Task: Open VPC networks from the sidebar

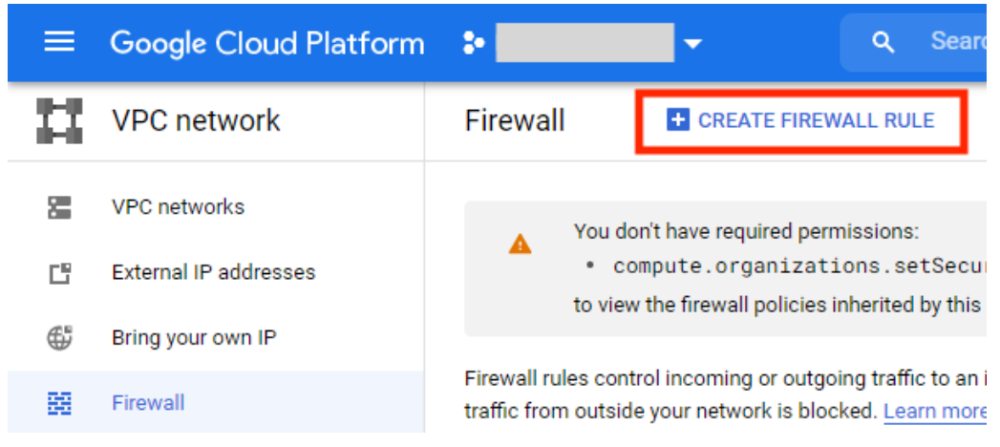Action: pyautogui.click(x=178, y=208)
